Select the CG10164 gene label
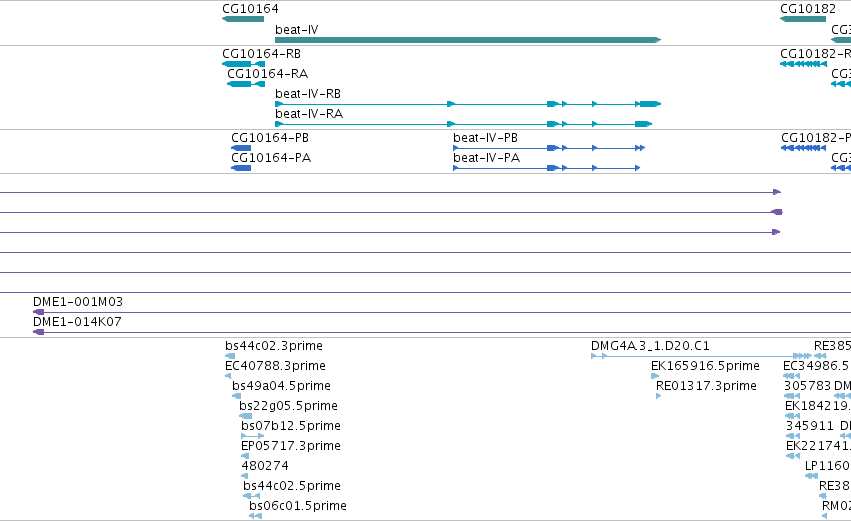The width and height of the screenshot is (851, 521). [x=250, y=9]
